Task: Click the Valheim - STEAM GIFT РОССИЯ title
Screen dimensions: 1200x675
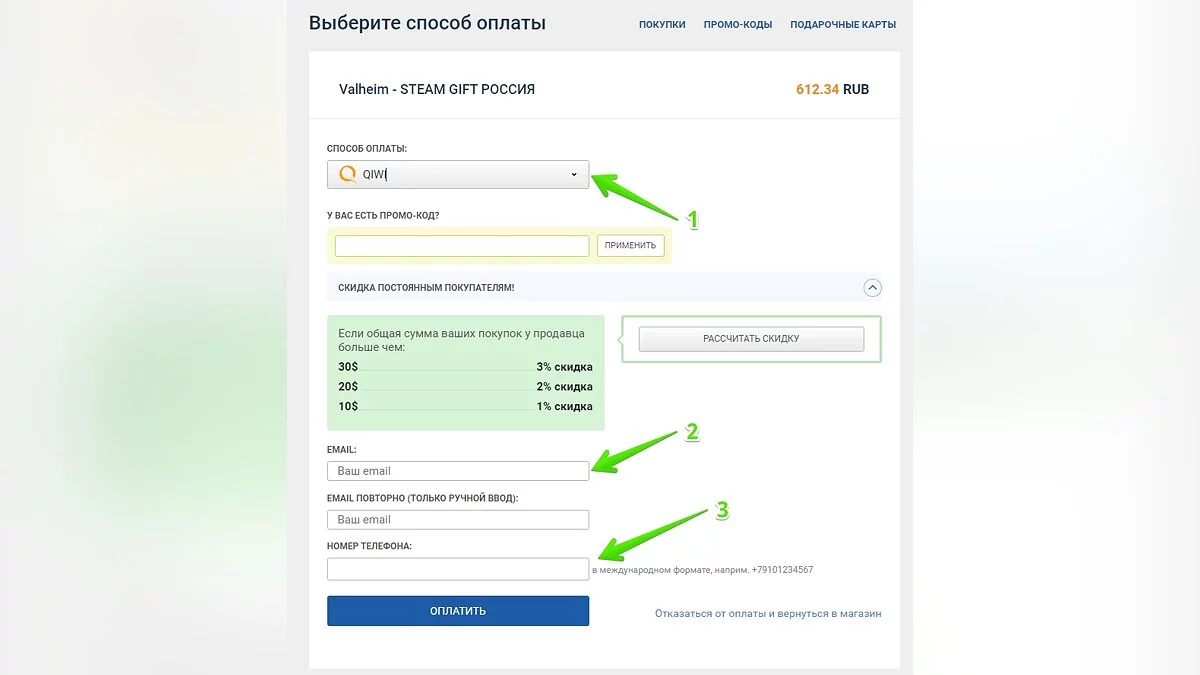Action: pyautogui.click(x=437, y=89)
